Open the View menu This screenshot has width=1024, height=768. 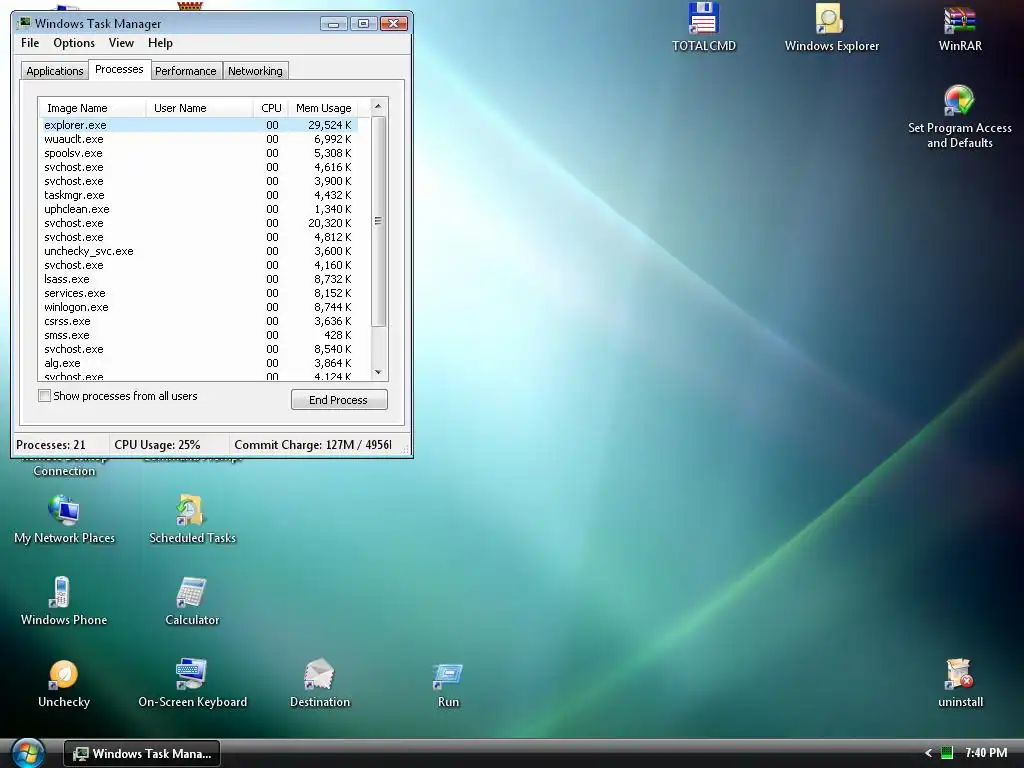pos(121,43)
